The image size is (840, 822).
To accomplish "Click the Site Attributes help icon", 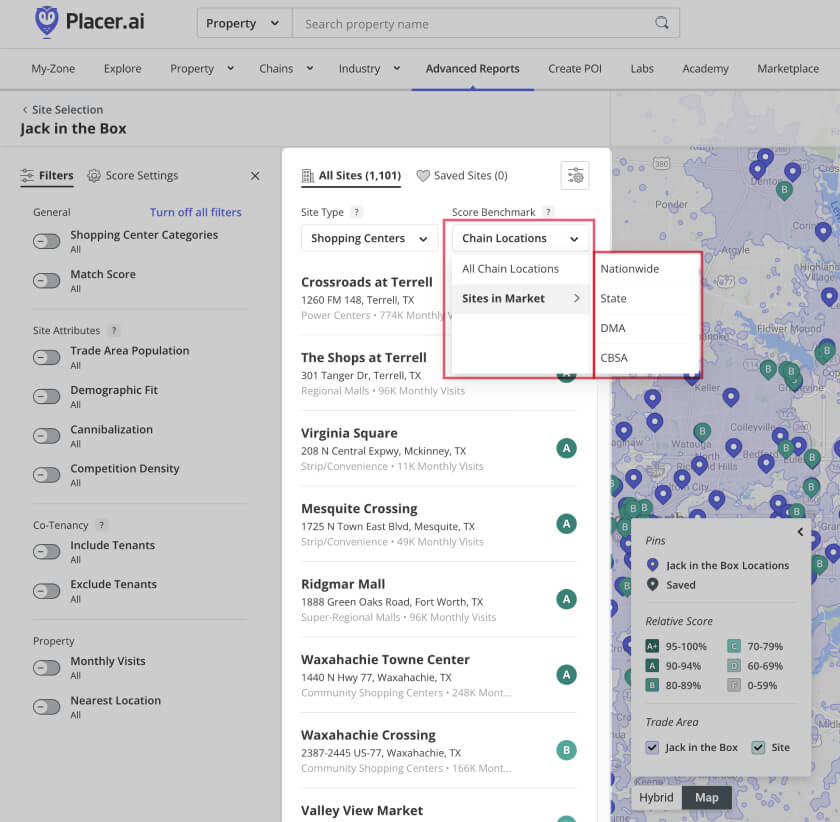I will [x=114, y=331].
